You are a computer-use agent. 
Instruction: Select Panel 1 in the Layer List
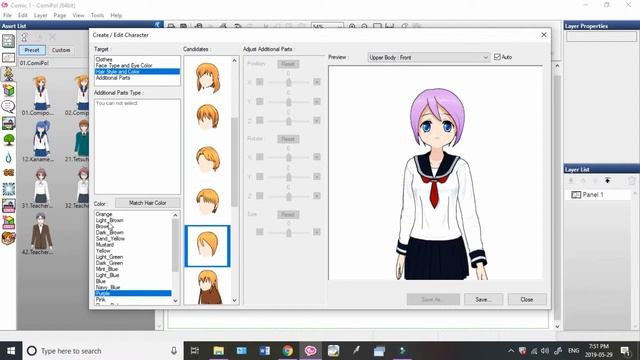[x=598, y=195]
